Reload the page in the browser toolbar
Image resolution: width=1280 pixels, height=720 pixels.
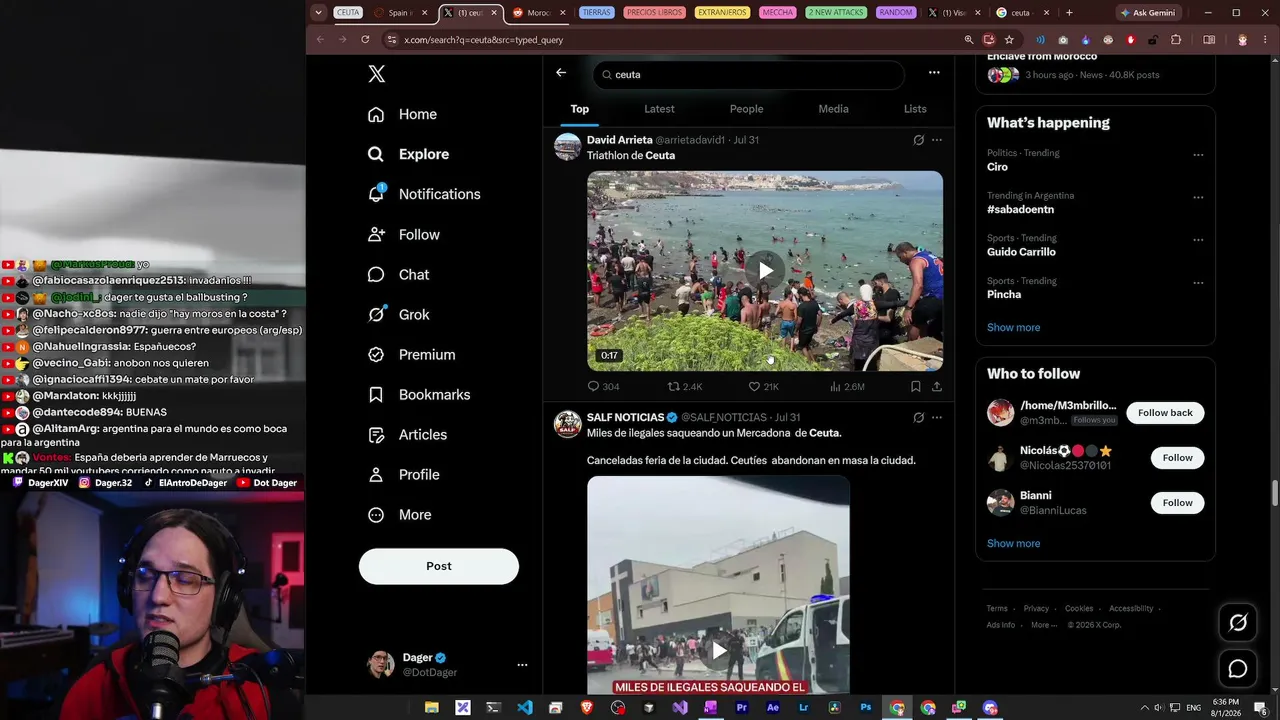tap(365, 40)
